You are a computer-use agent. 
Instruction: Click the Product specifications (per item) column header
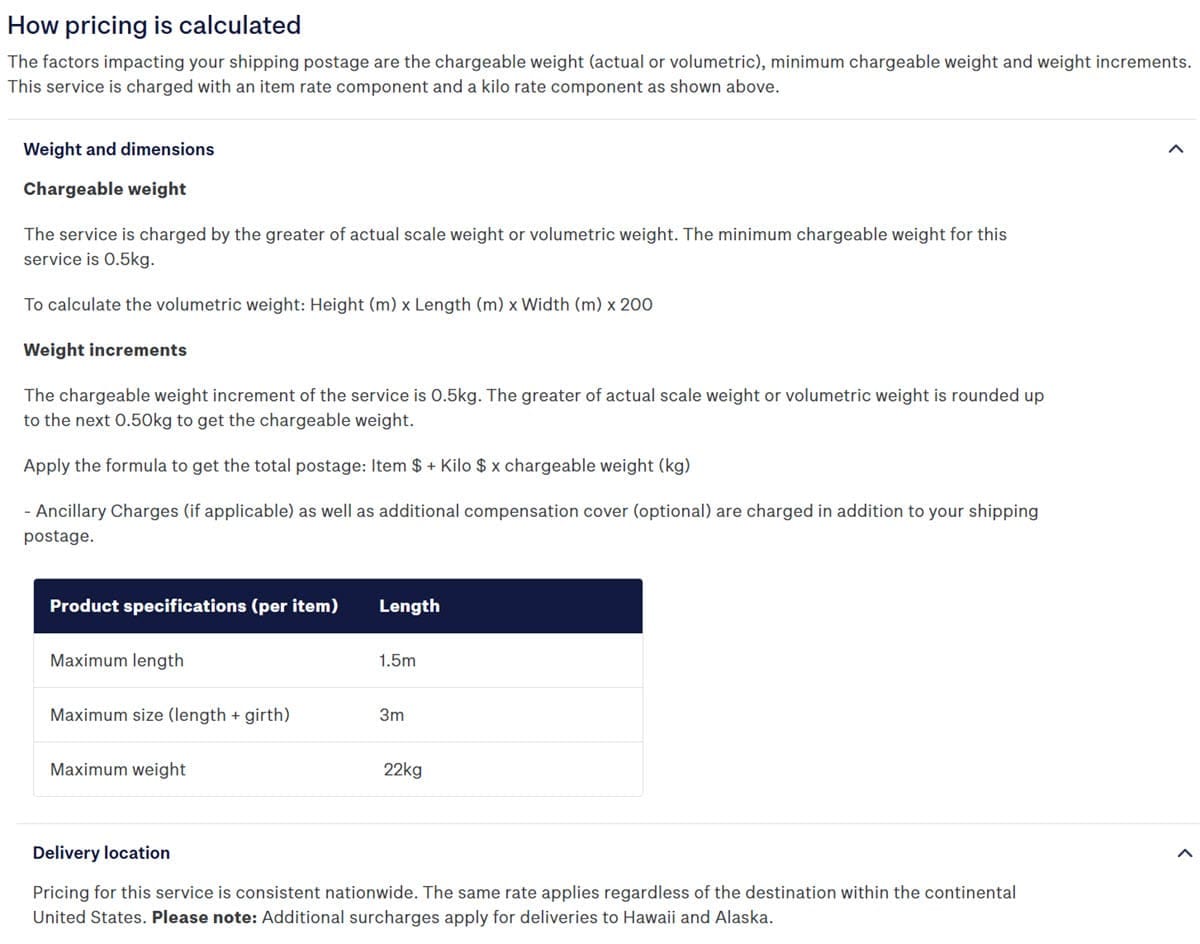pyautogui.click(x=194, y=606)
